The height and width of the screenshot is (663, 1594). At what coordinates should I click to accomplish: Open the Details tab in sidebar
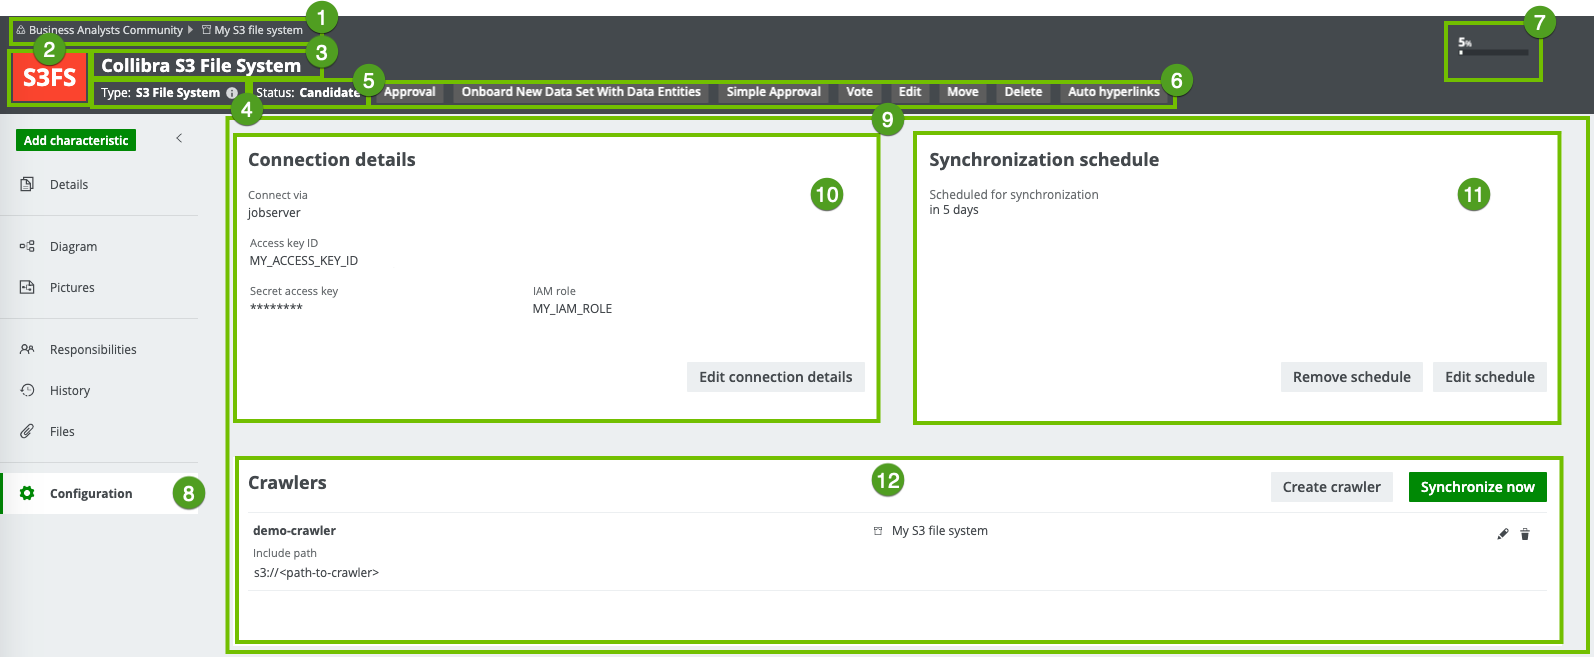(69, 184)
